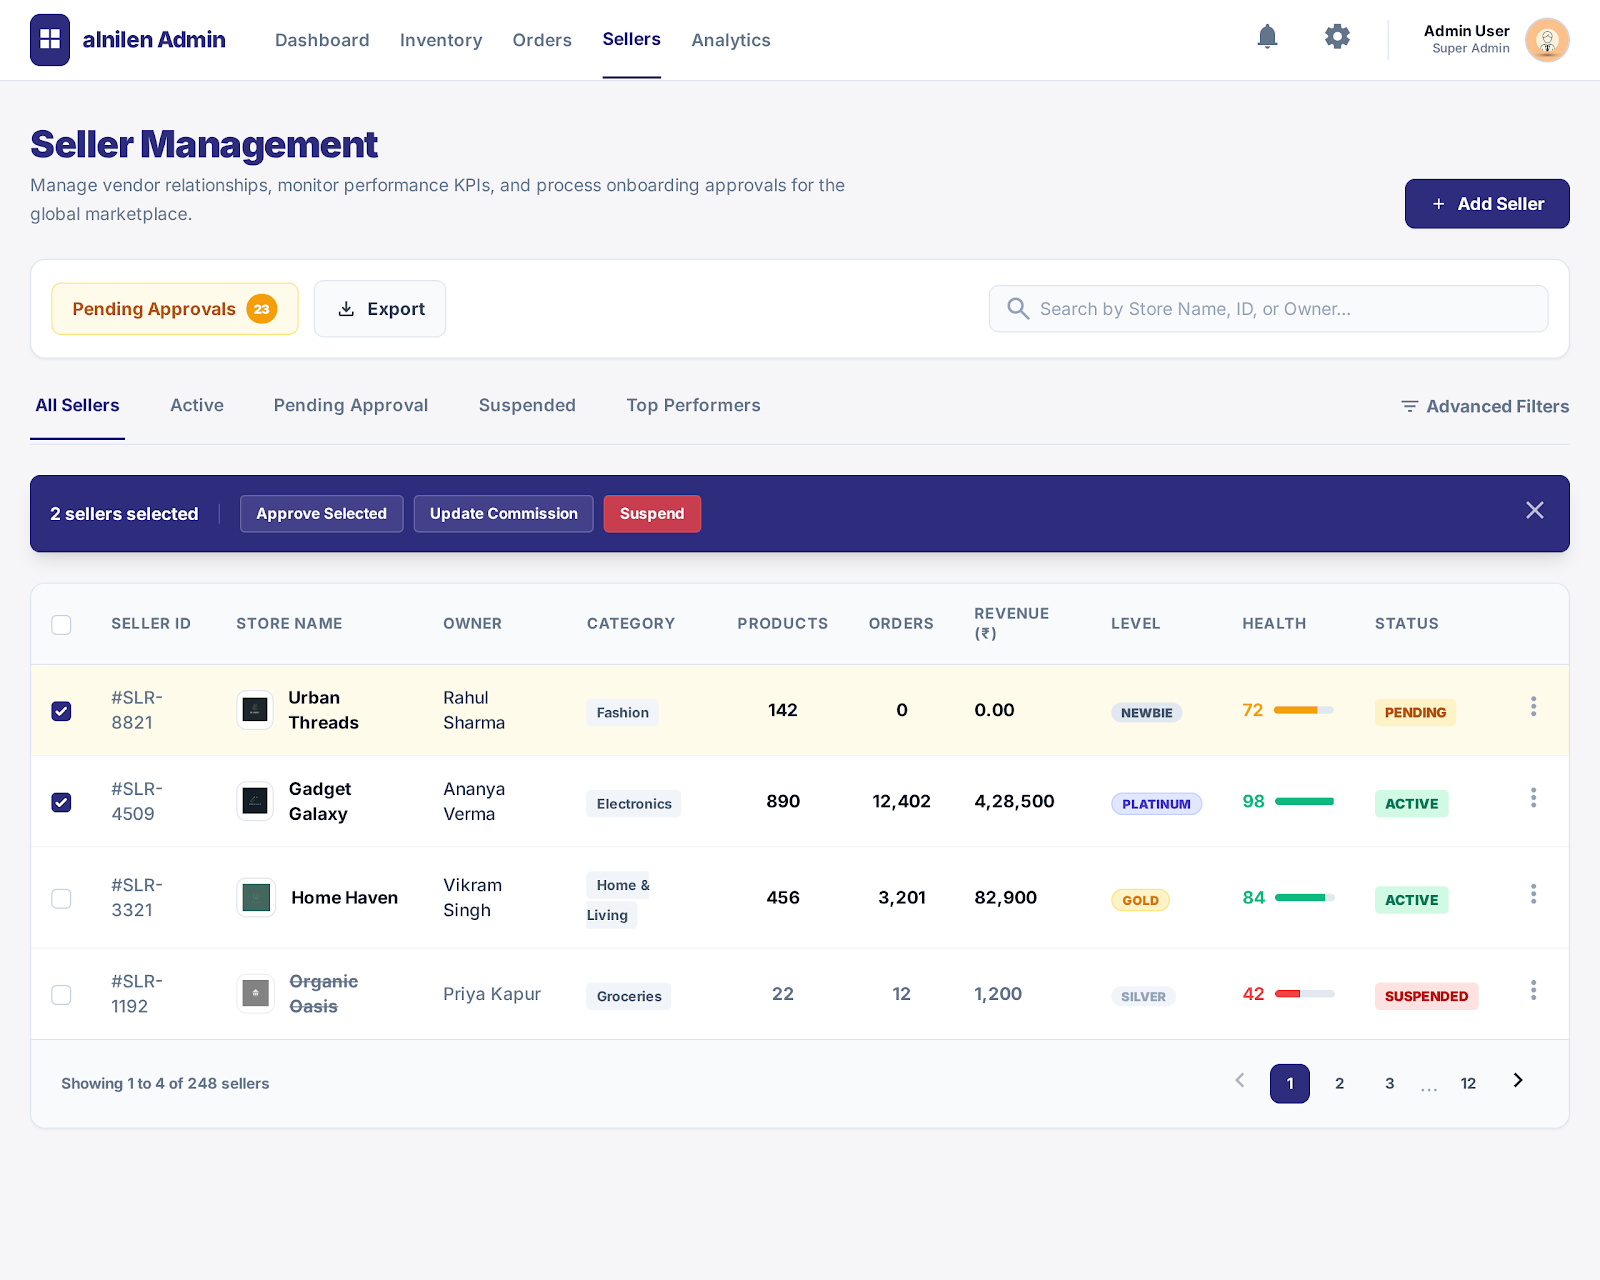1600x1280 pixels.
Task: Uncheck the Urban Threads row checkbox
Action: pos(61,711)
